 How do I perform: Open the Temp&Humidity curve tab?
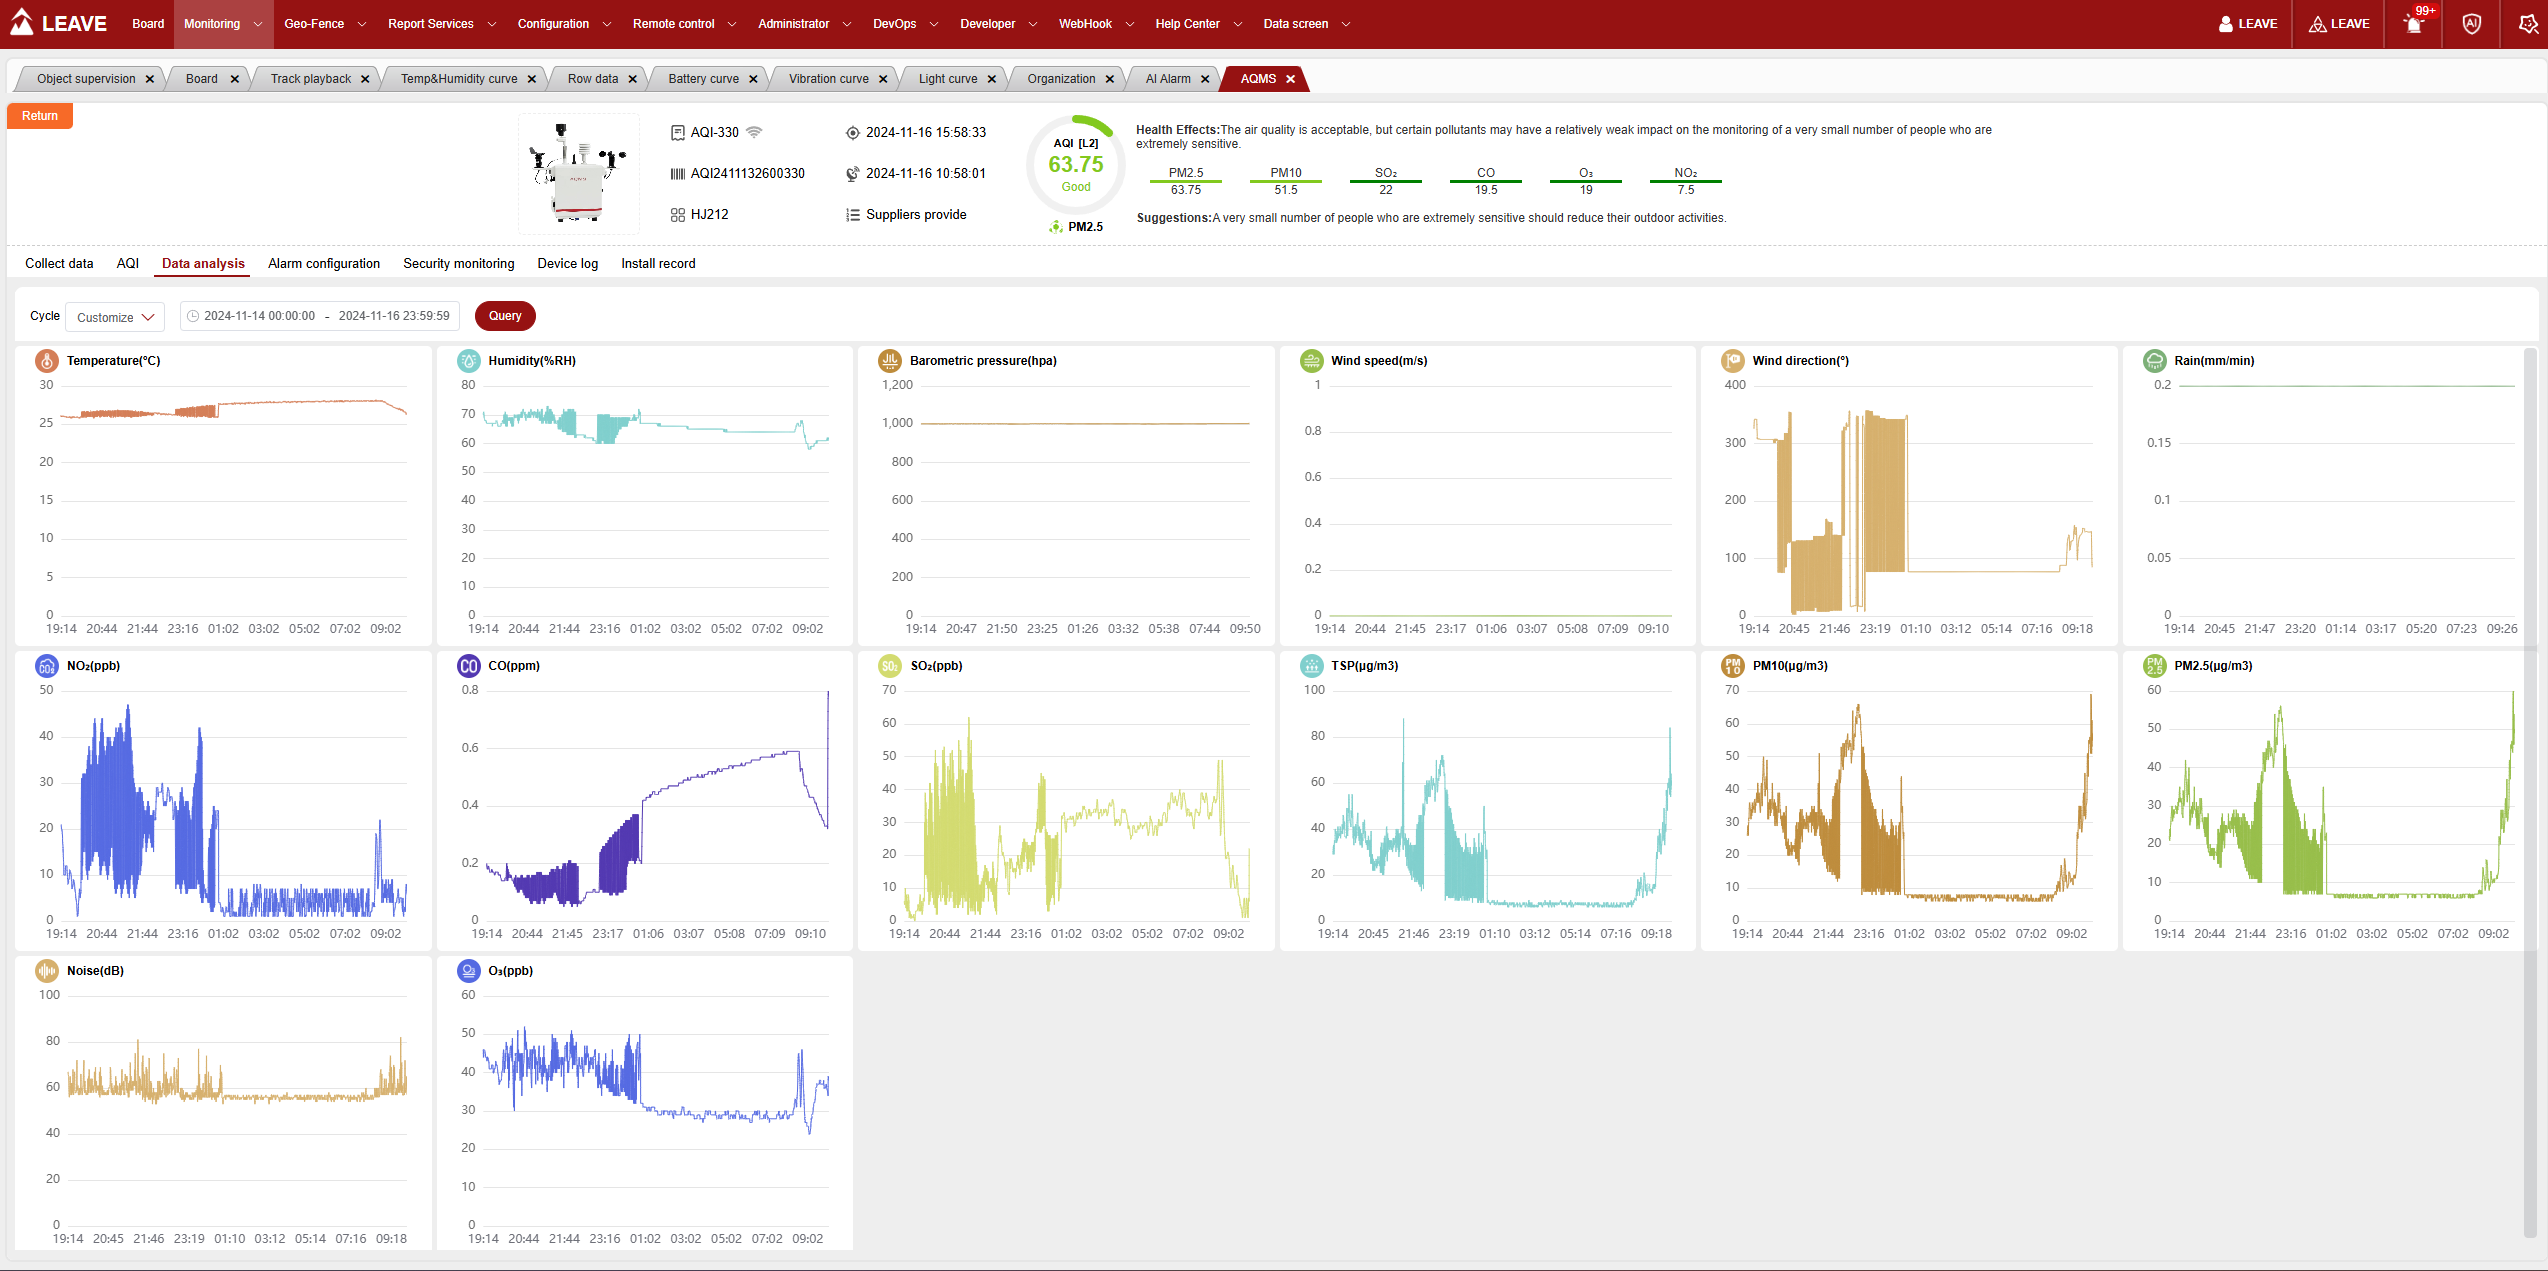[459, 79]
